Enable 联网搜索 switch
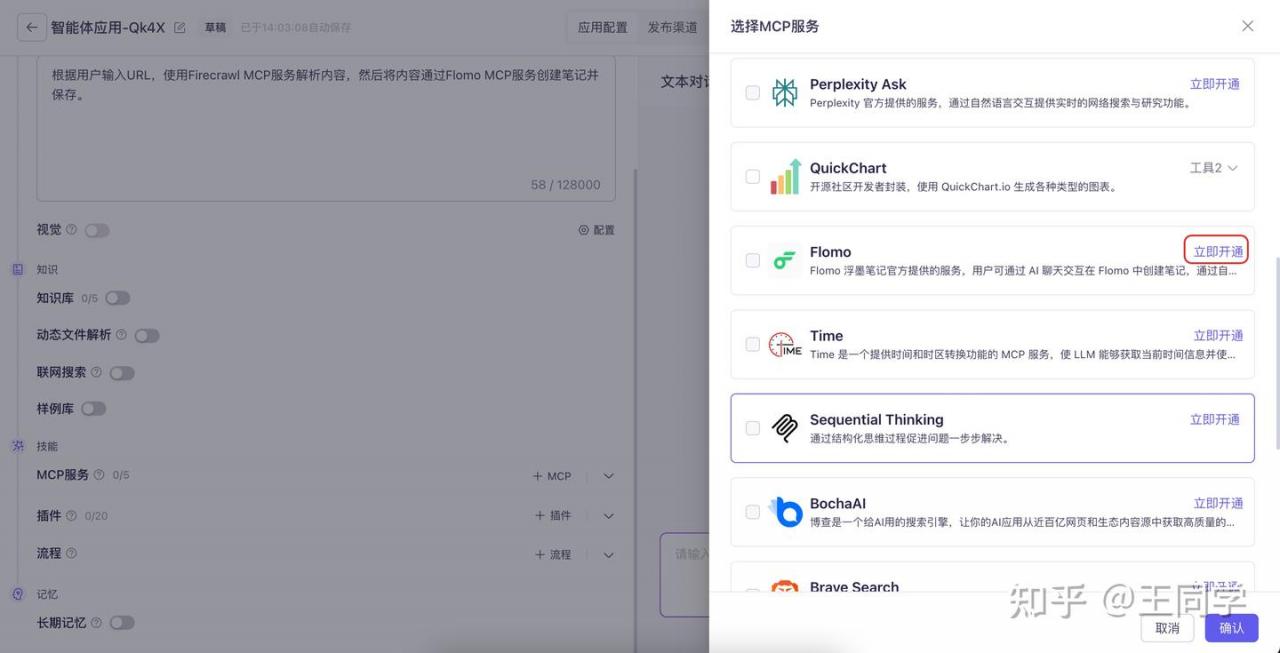The height and width of the screenshot is (653, 1280). [122, 373]
